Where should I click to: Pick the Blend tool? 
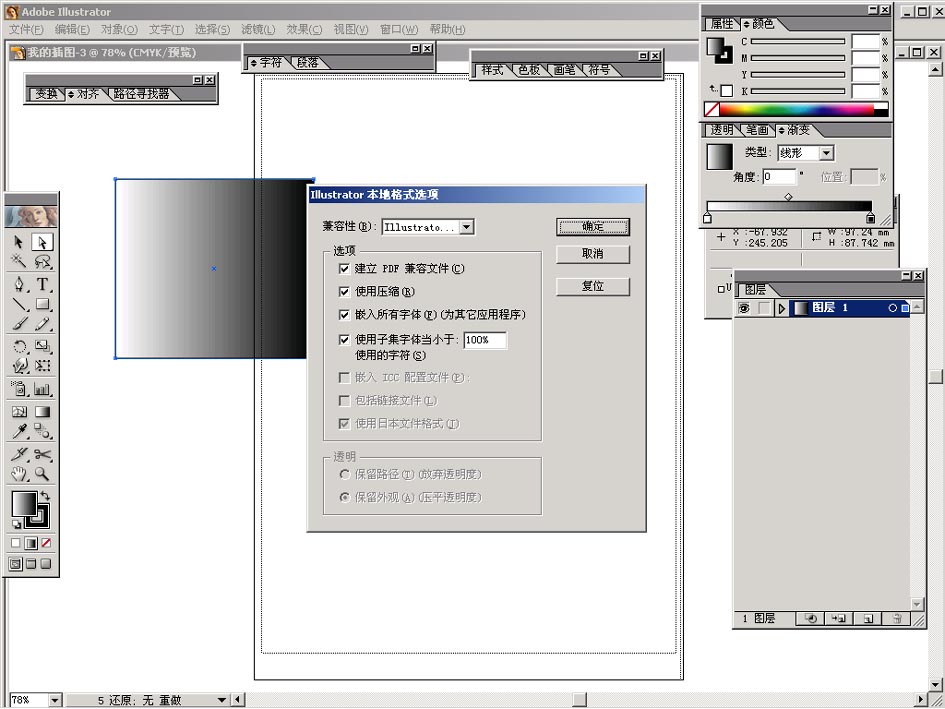click(x=42, y=431)
